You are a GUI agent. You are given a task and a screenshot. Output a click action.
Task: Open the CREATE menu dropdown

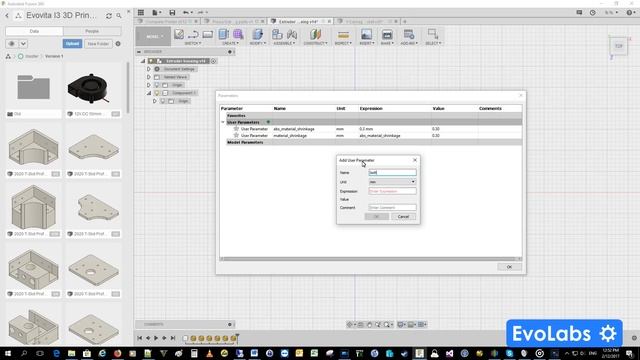point(231,43)
